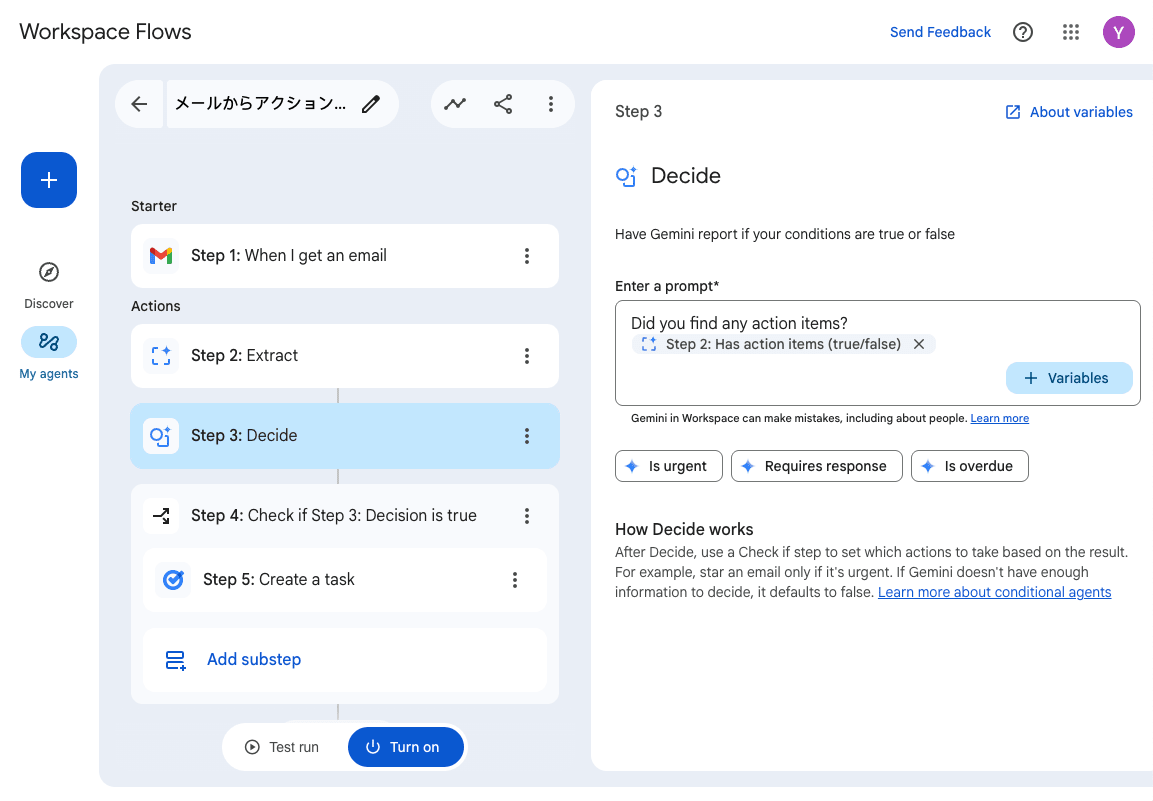Click Turn on button
This screenshot has height=801, width=1153.
(x=405, y=747)
